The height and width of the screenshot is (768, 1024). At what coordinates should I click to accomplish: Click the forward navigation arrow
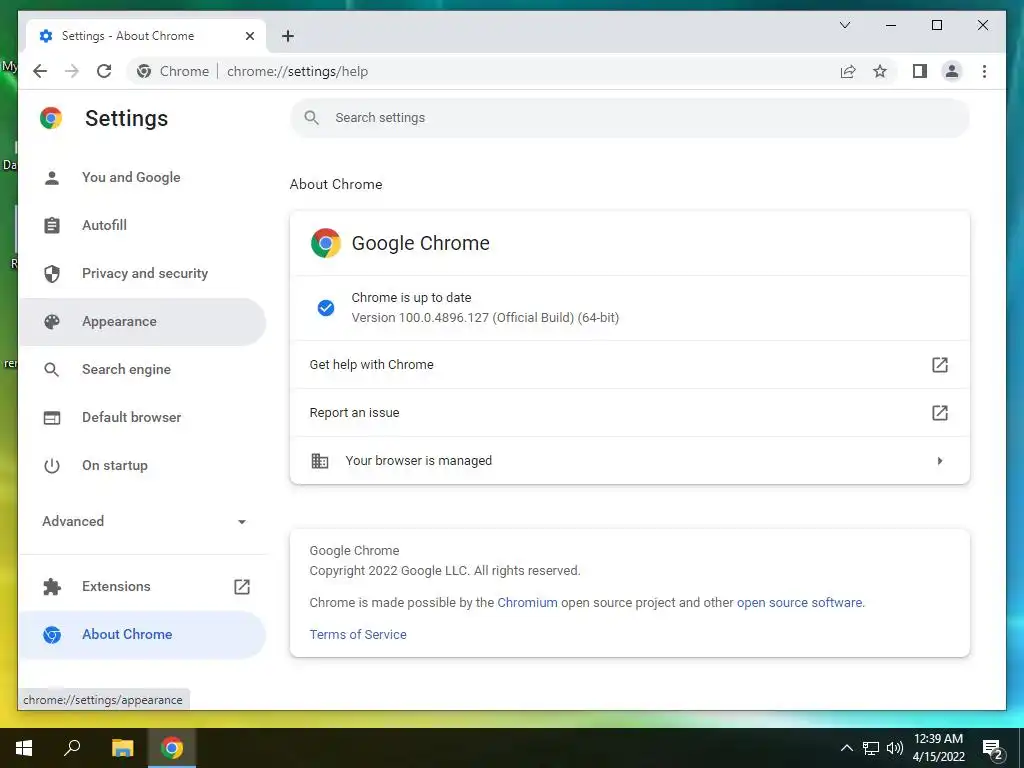(72, 71)
